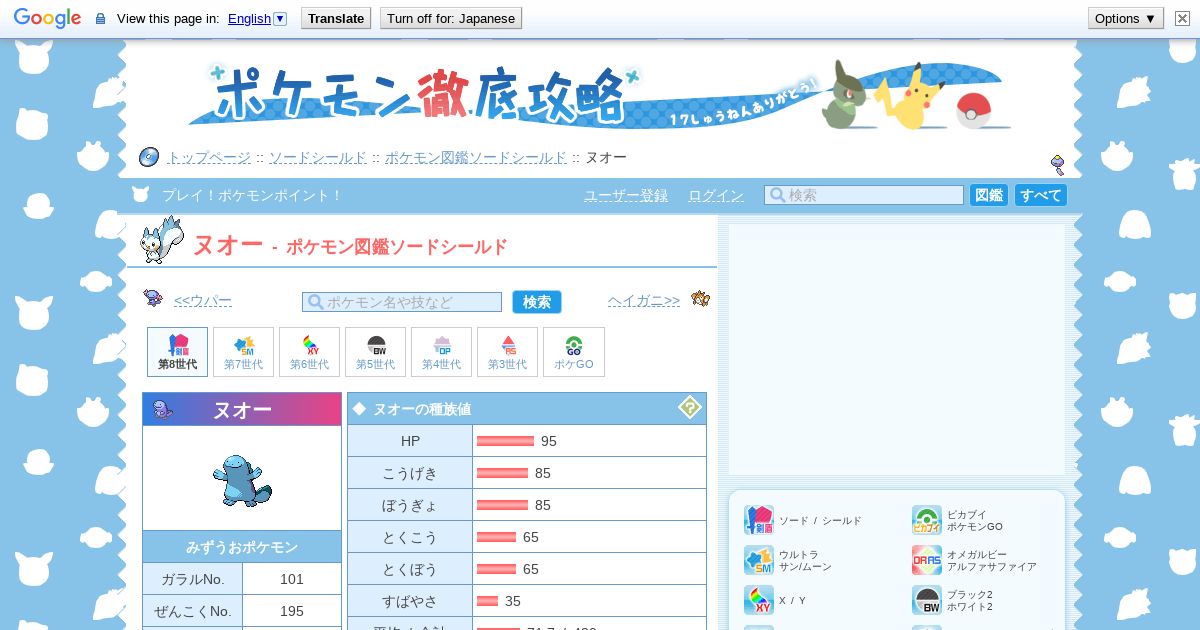Viewport: 1200px width, 630px height.
Task: Click the Google logo in translate bar
Action: click(x=47, y=18)
